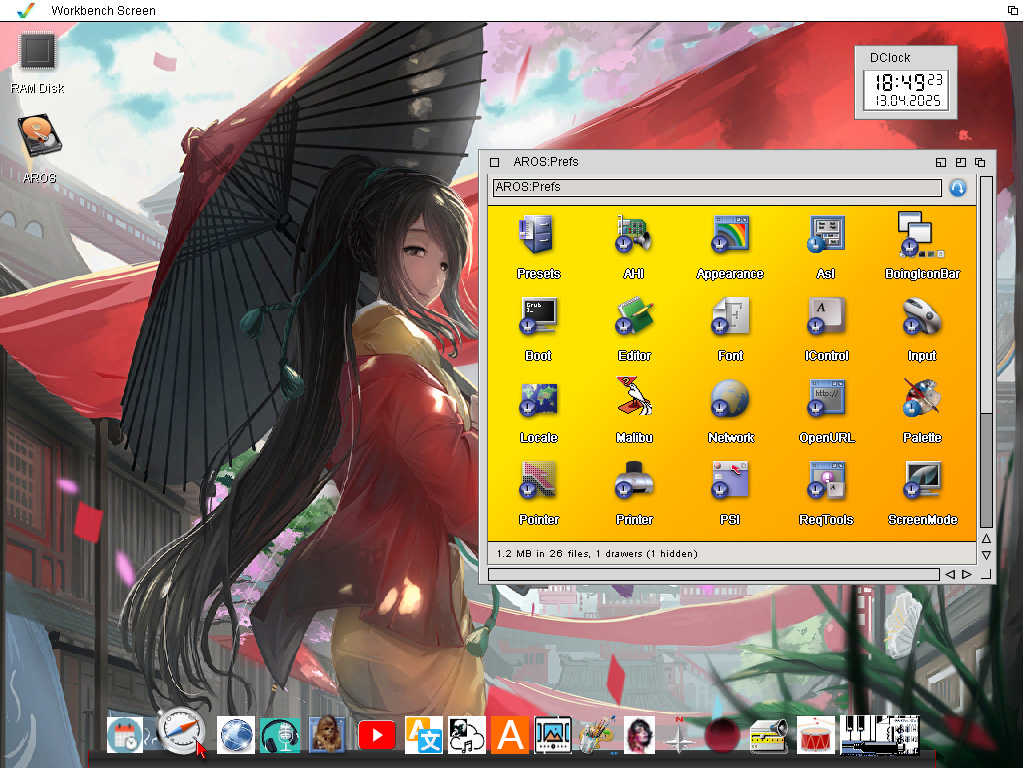Viewport: 1023px width, 768px height.
Task: Launch the woman portrait app in the dock
Action: [639, 735]
